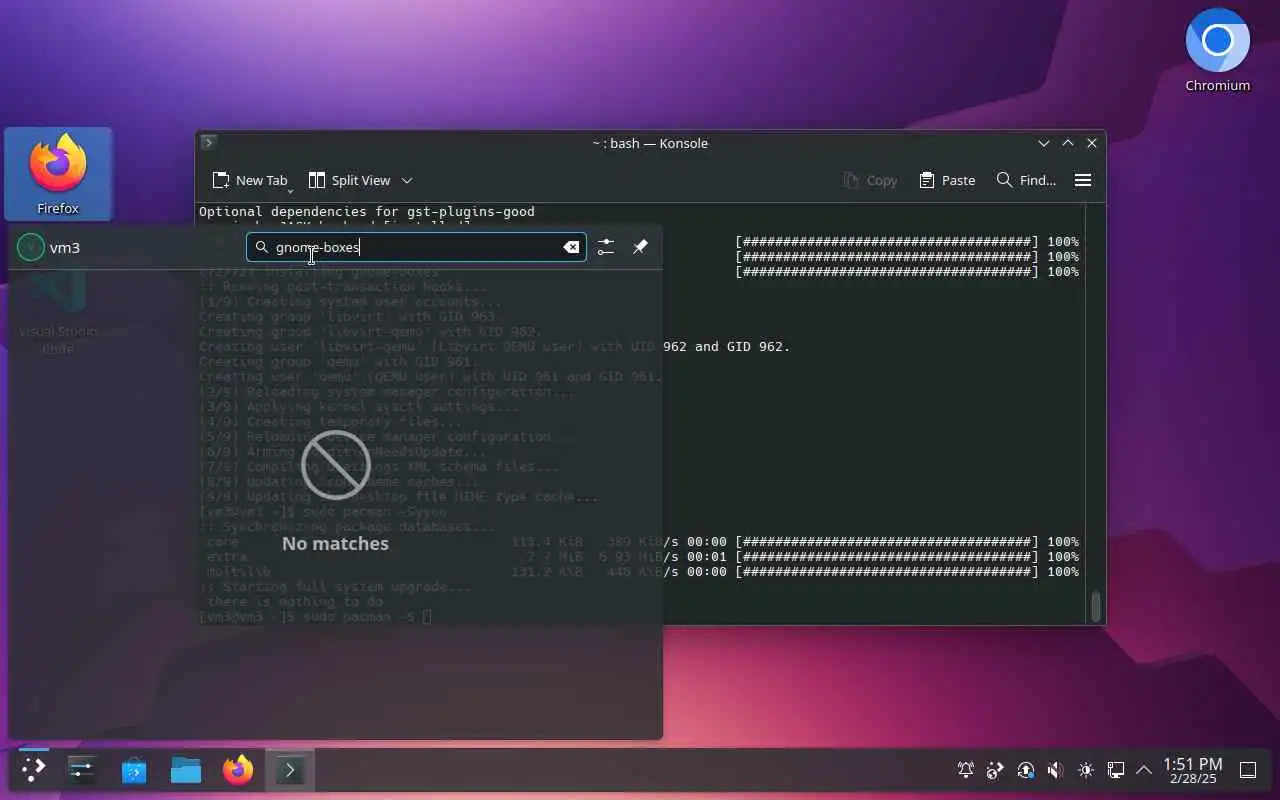Open the Firefox desktop shortcut
1280x800 pixels.
pyautogui.click(x=58, y=174)
